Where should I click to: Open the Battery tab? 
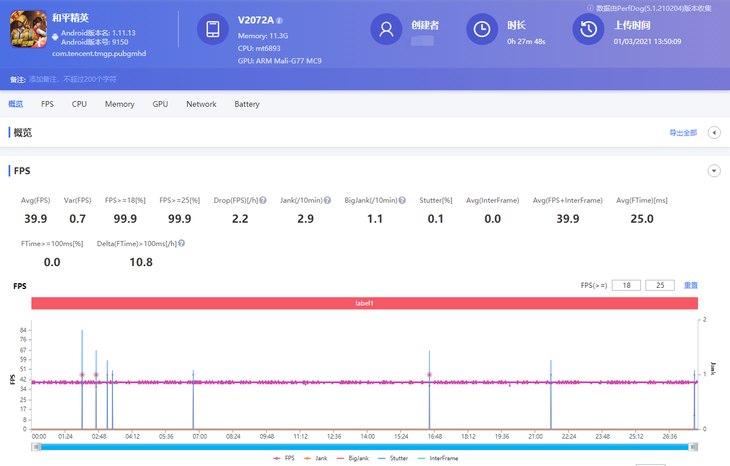247,104
